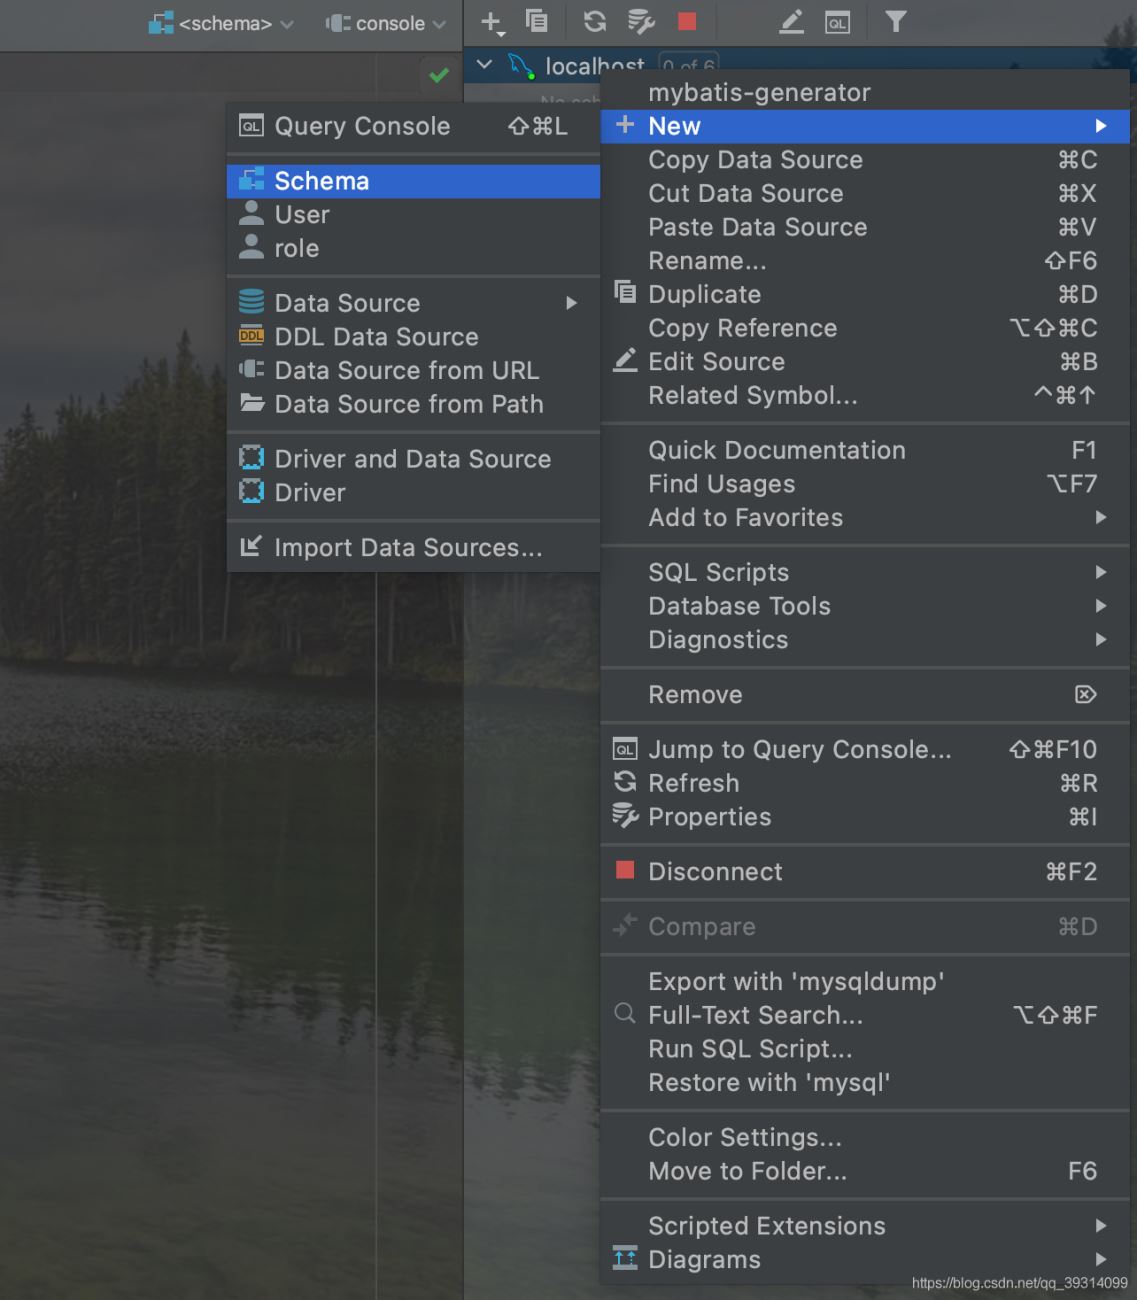This screenshot has width=1137, height=1300.
Task: Click the Refresh toolbar icon
Action: (x=594, y=22)
